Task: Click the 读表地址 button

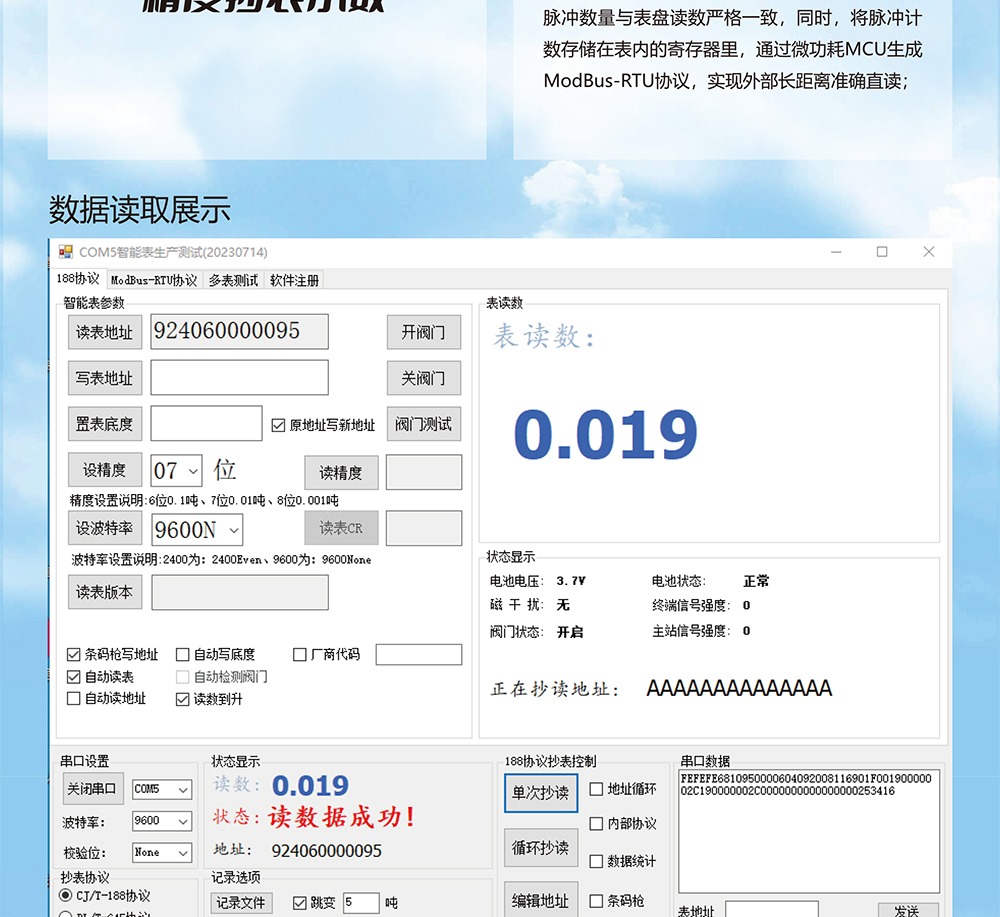Action: click(105, 332)
